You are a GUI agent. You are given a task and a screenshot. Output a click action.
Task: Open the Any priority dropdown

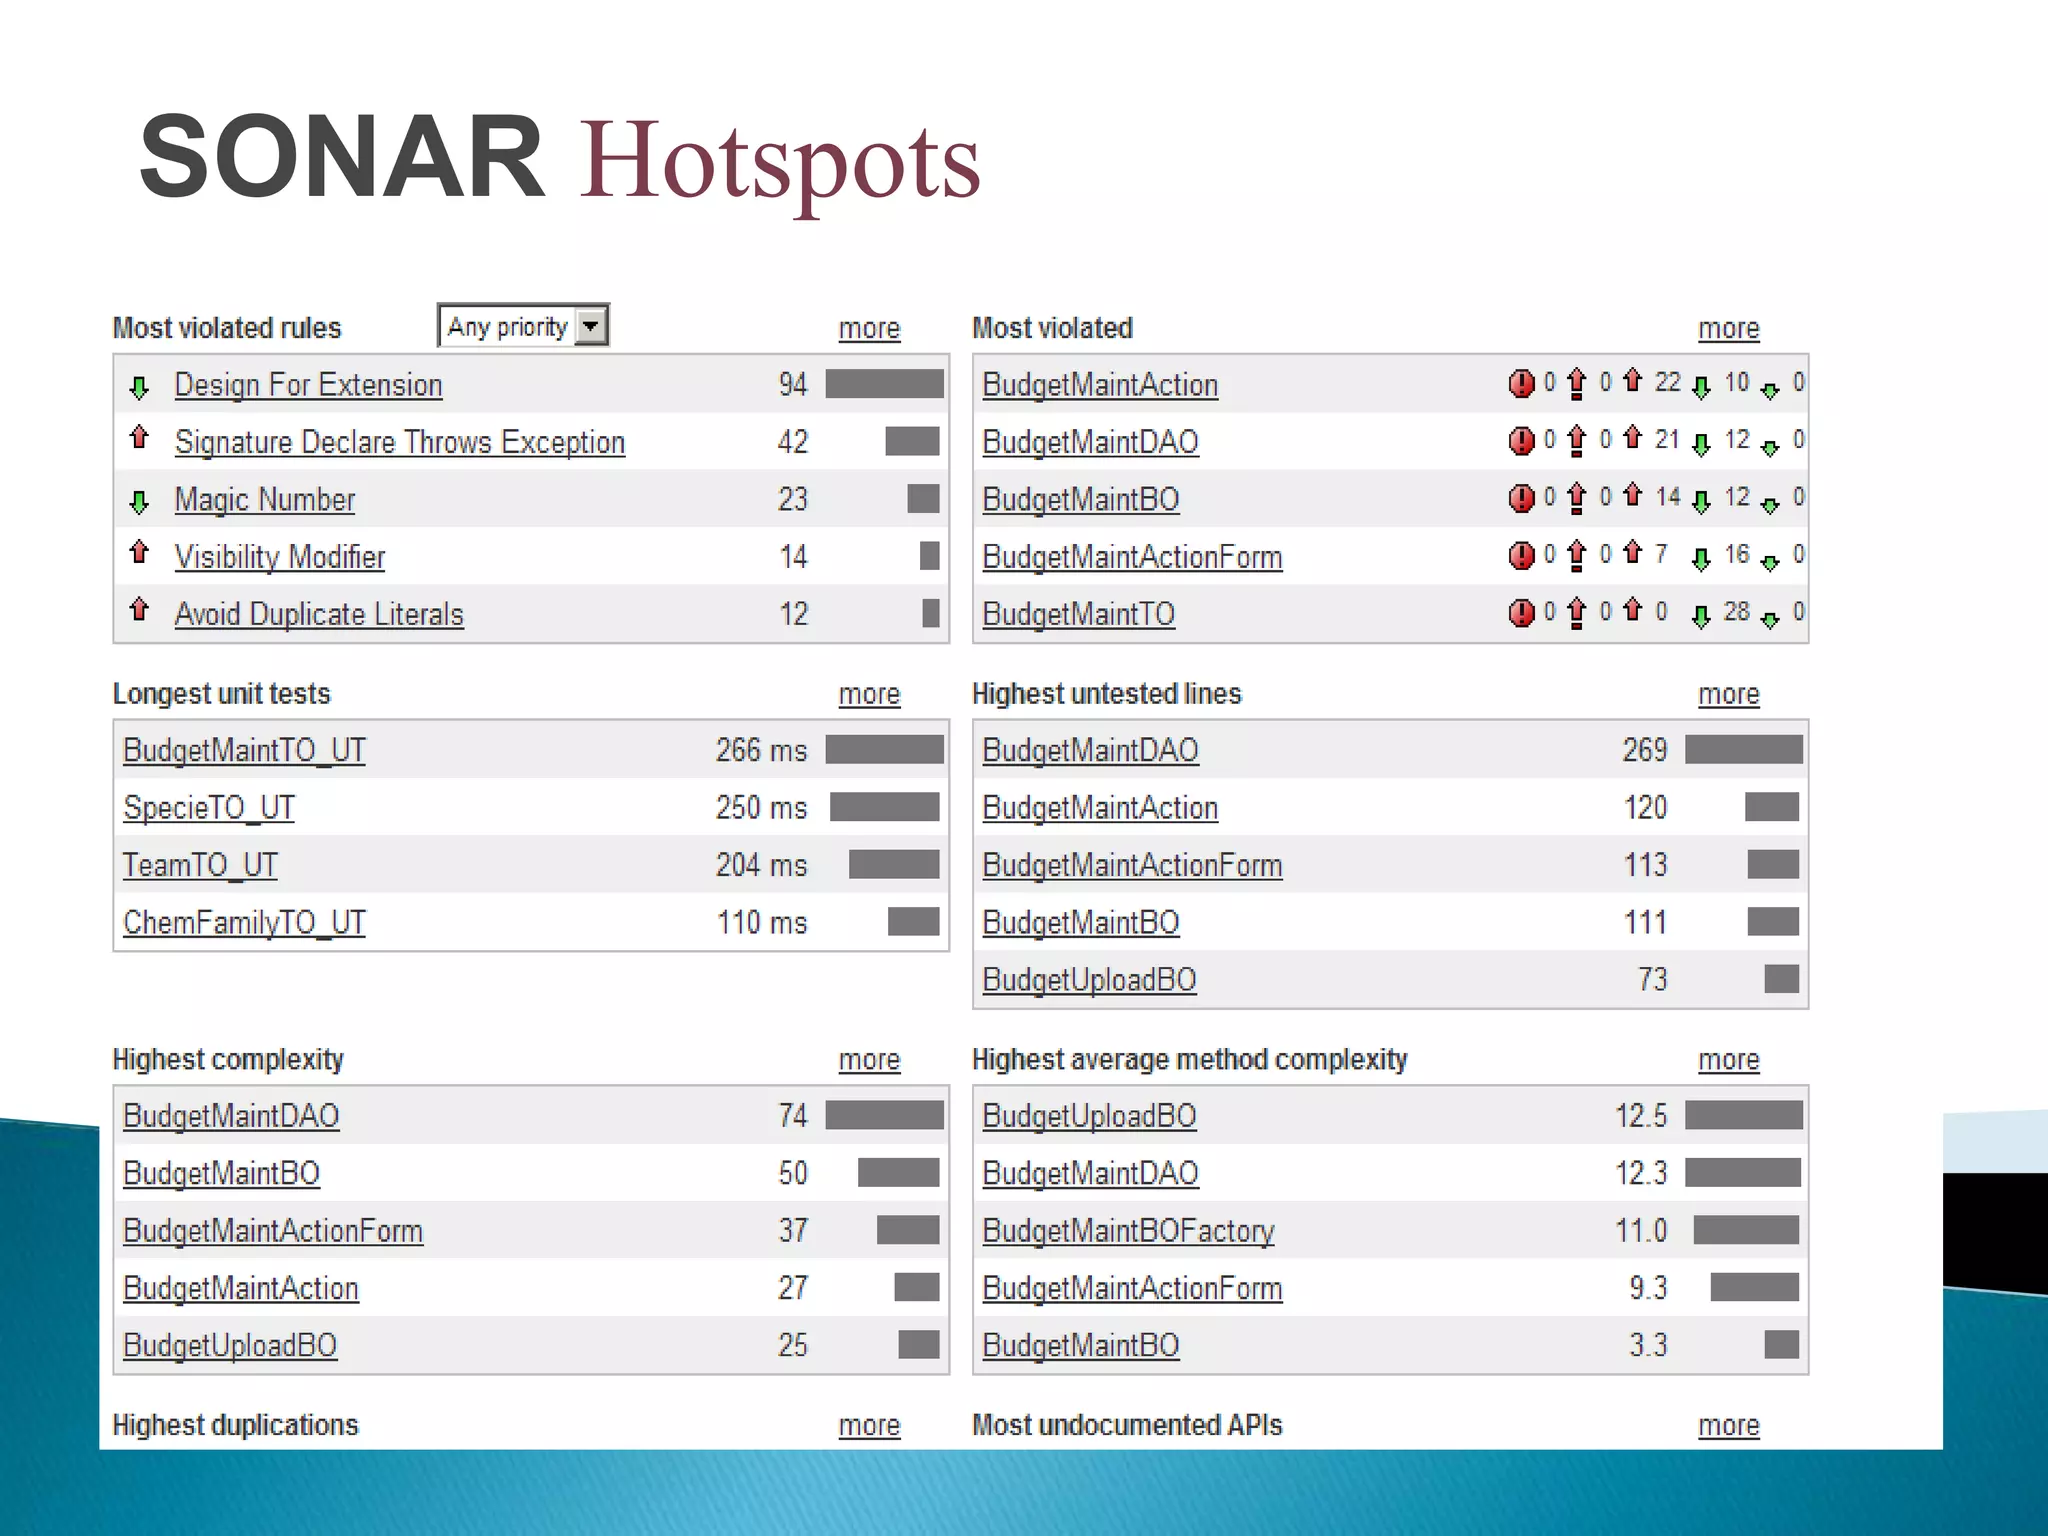pos(523,326)
